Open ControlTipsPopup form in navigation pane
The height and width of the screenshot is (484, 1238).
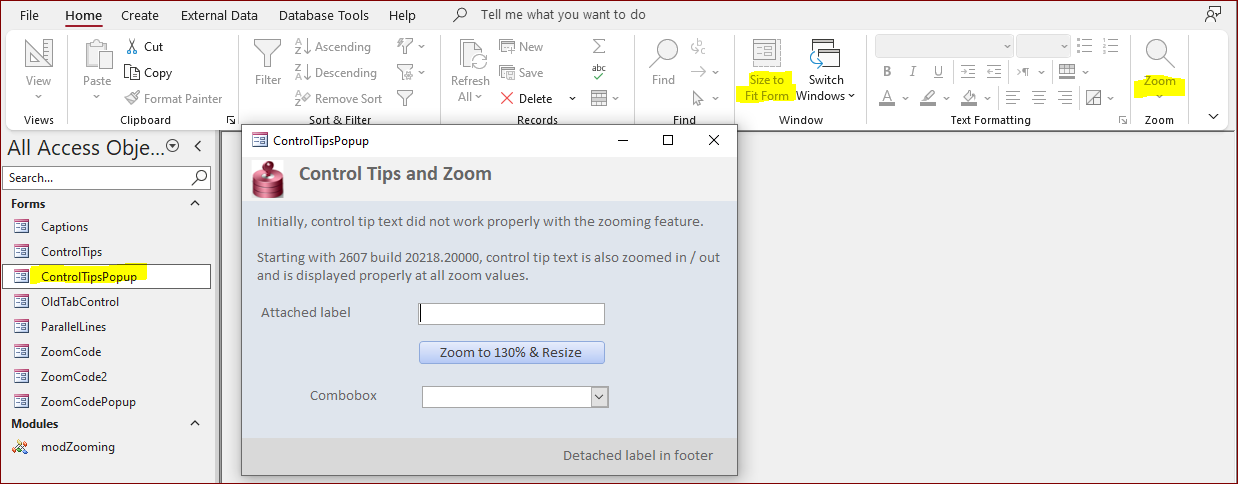pos(106,277)
